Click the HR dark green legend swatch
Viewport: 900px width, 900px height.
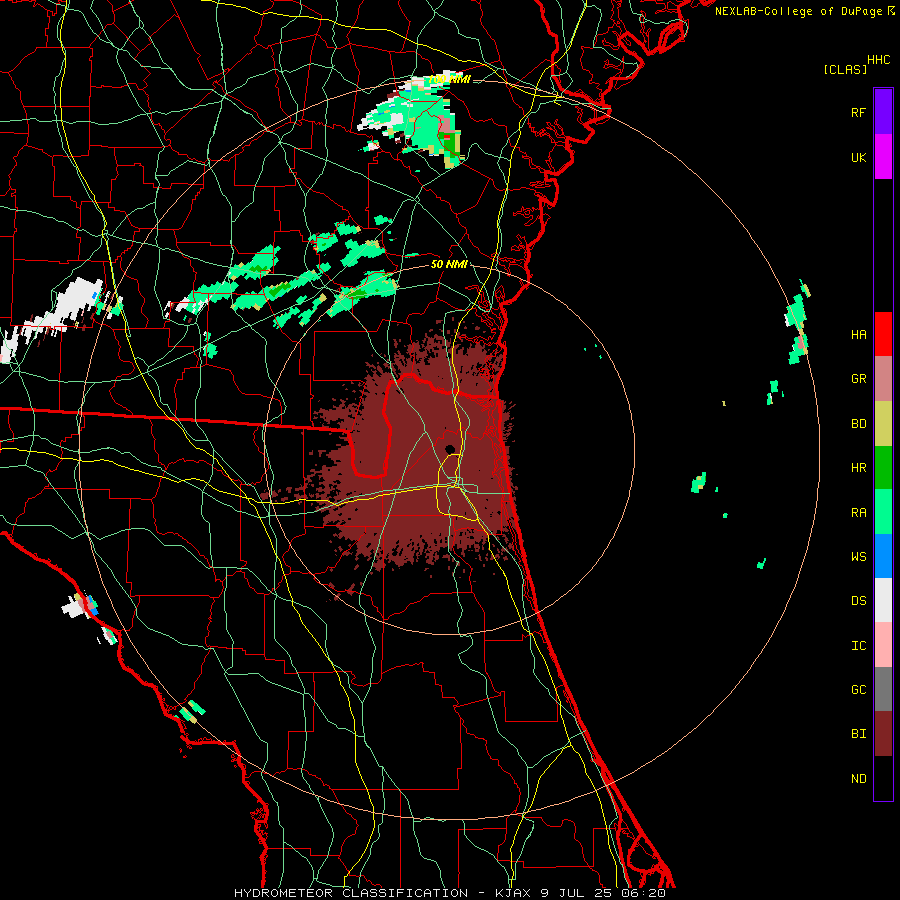pyautogui.click(x=883, y=468)
